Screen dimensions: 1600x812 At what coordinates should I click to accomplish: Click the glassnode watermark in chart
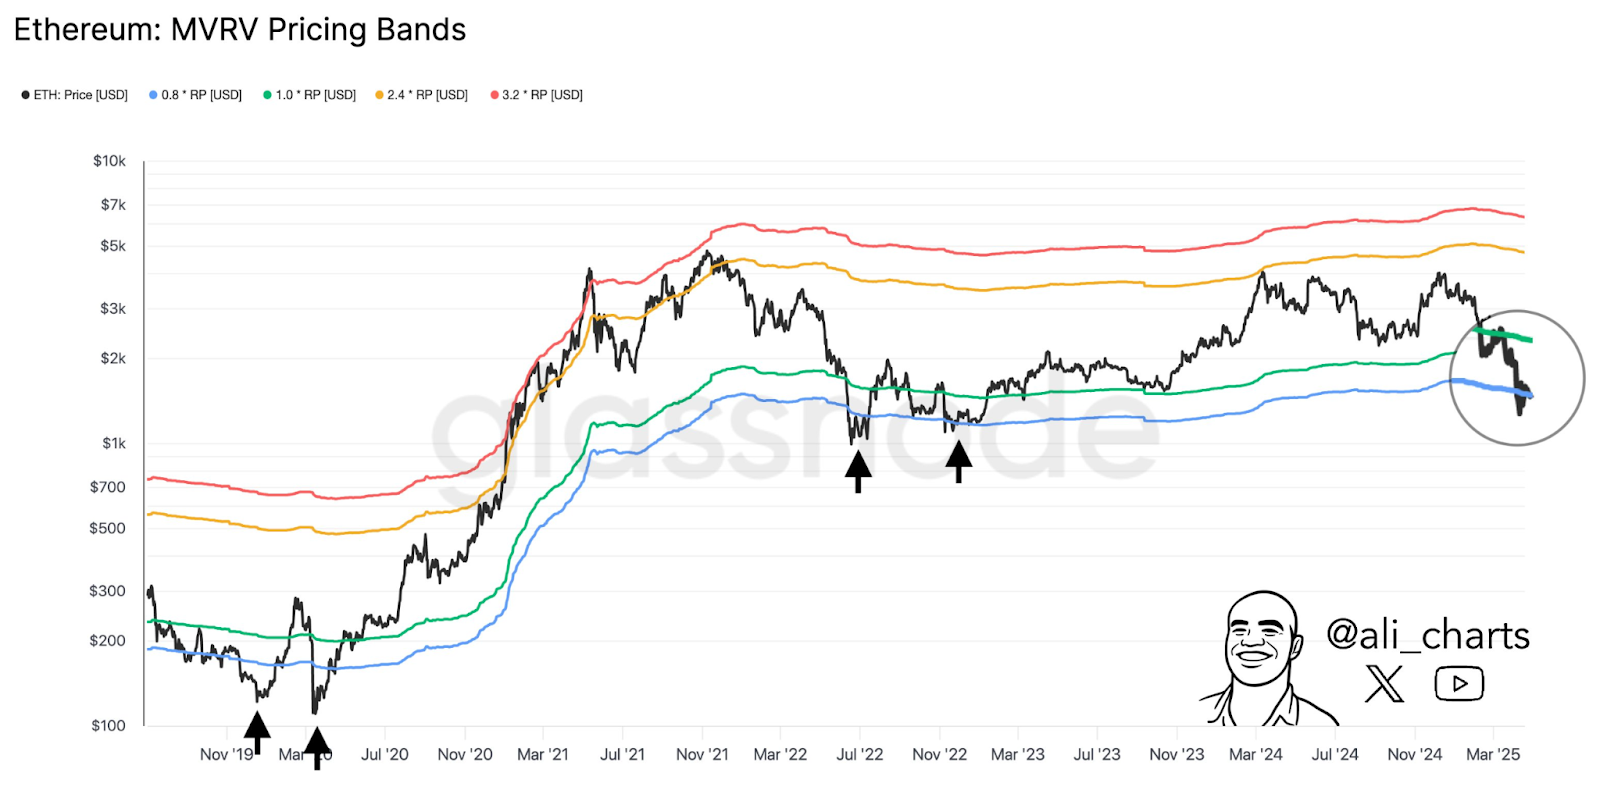click(795, 435)
